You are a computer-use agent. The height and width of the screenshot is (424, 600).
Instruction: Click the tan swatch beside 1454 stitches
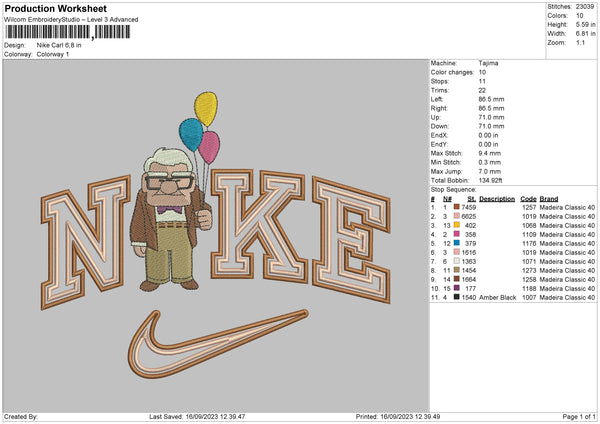pyautogui.click(x=456, y=270)
